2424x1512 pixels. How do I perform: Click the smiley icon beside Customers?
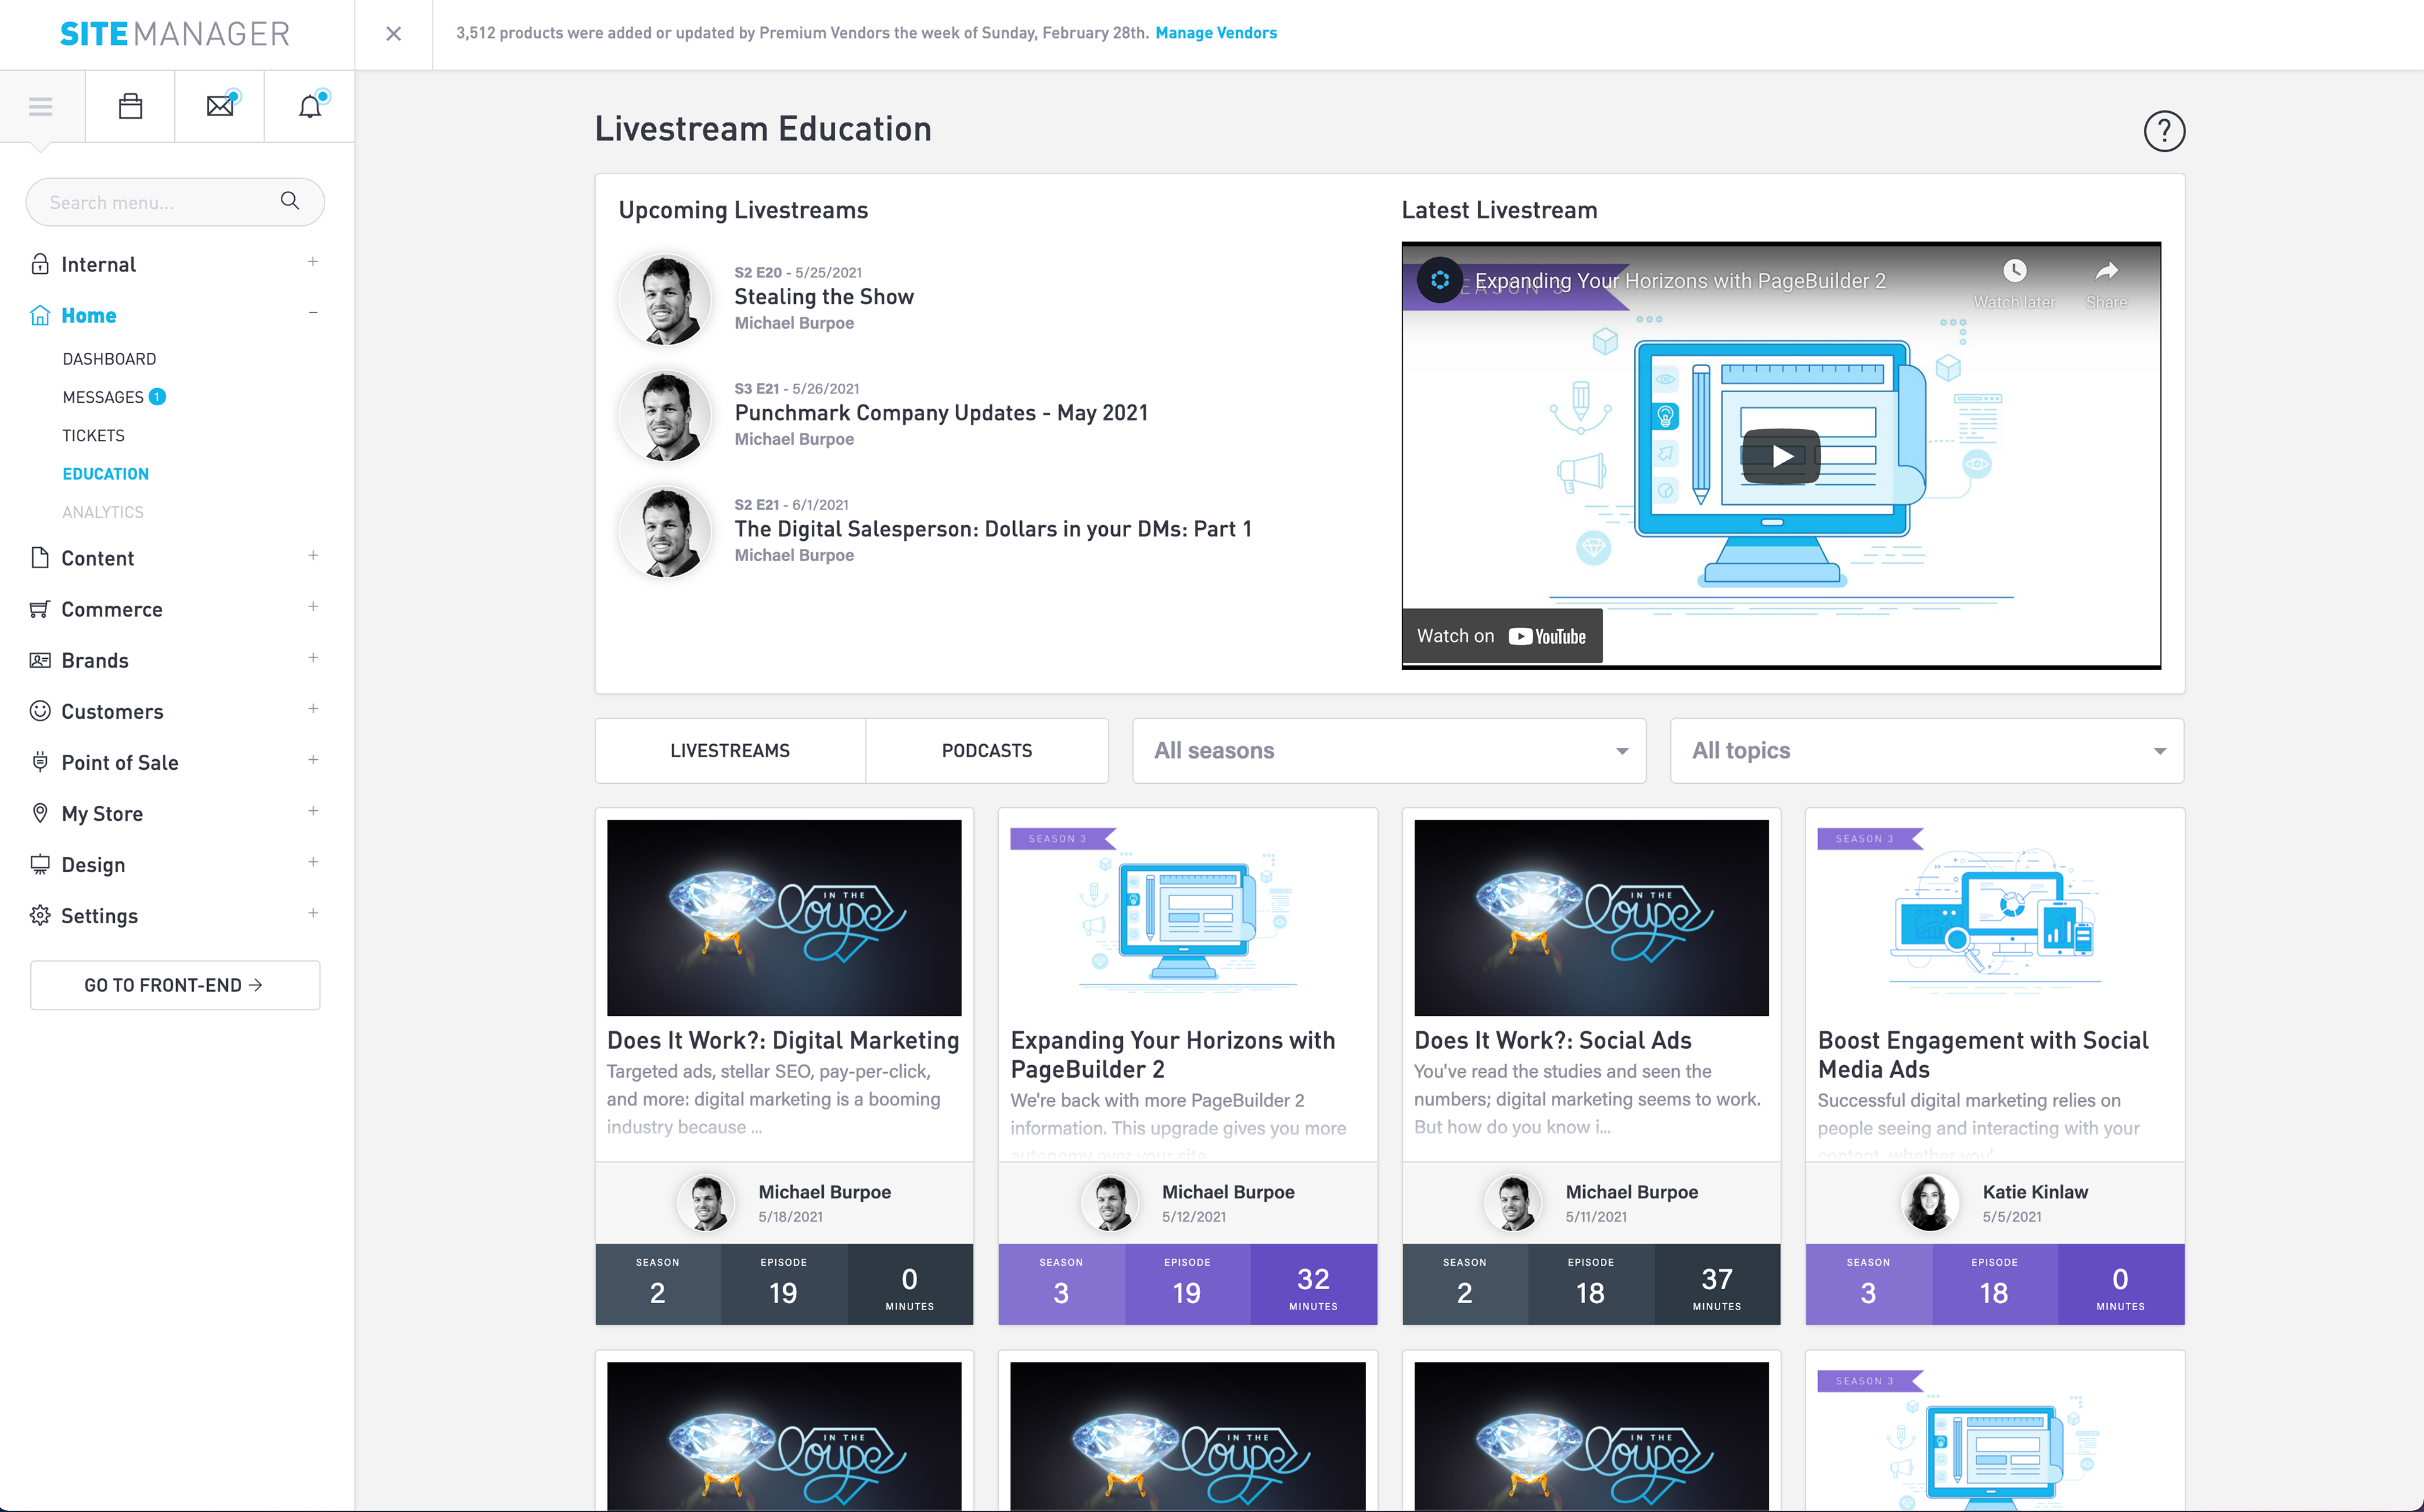point(40,711)
